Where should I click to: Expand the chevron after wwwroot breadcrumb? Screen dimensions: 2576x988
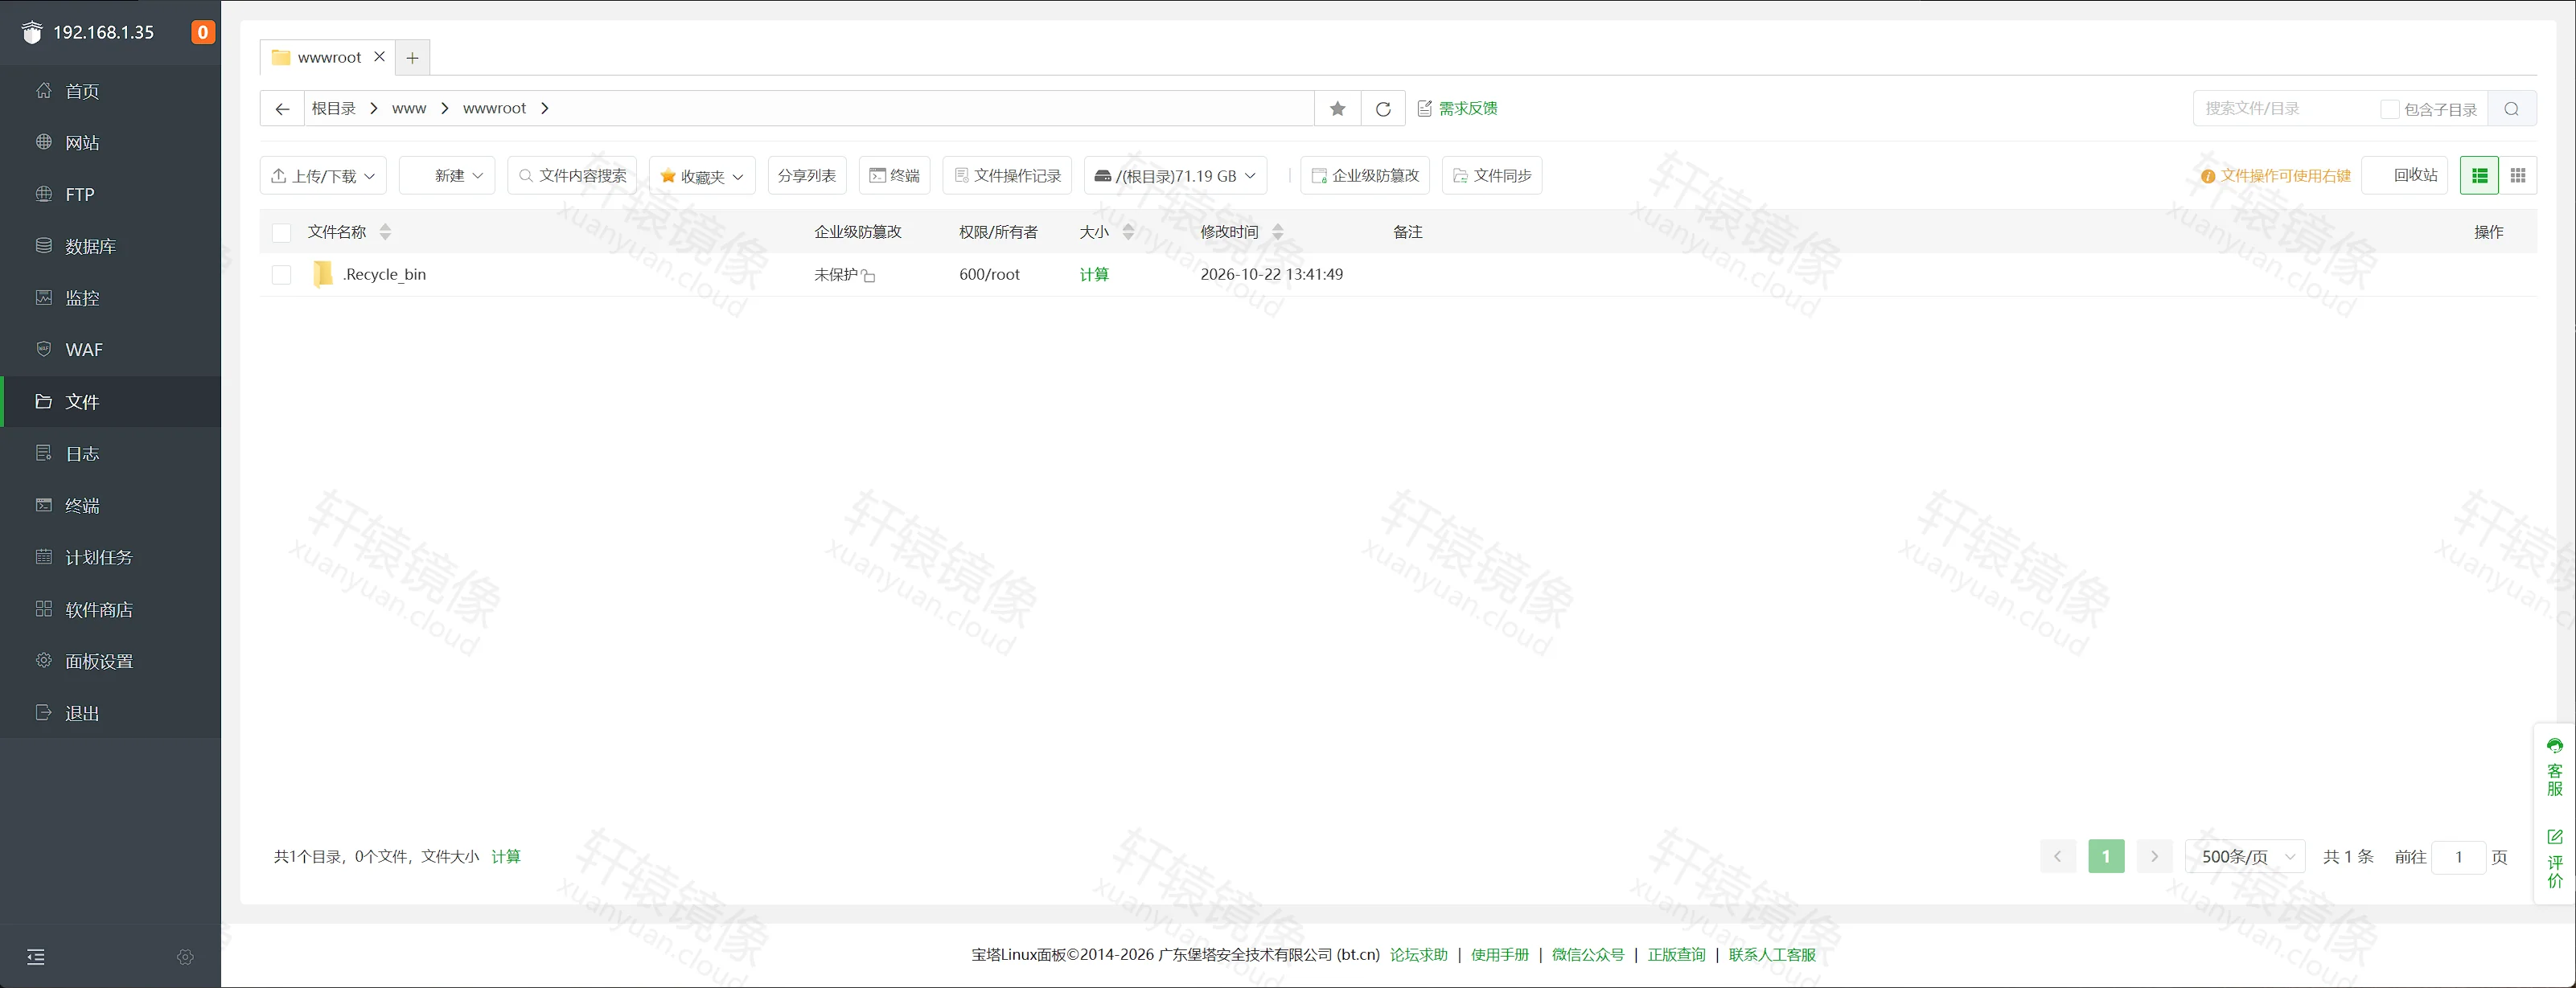[x=544, y=108]
